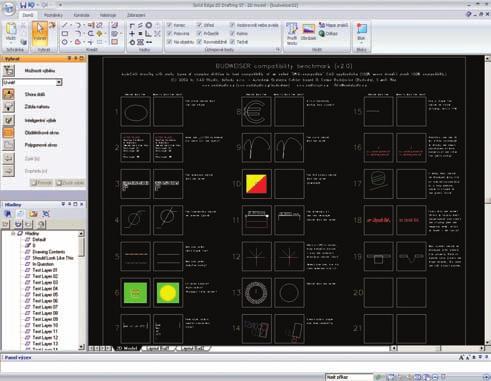
Task: Select the Vybrat arrow tool
Action: tap(40, 33)
